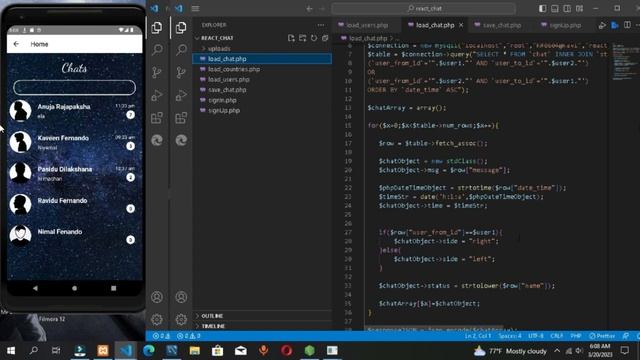Open signUp.php in the Explorer tree
This screenshot has height=360, width=640.
pyautogui.click(x=262, y=111)
